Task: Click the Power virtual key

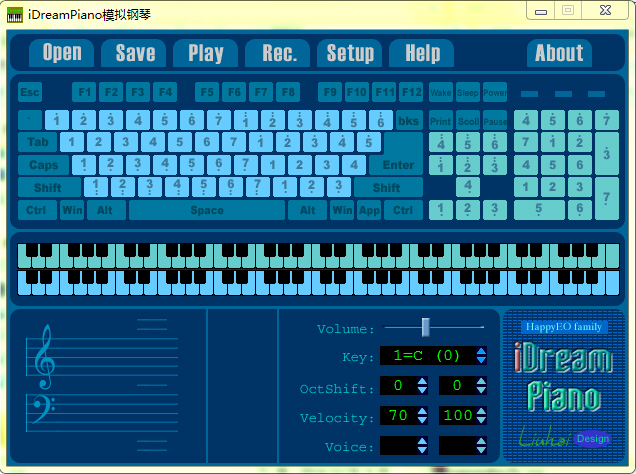Action: (495, 92)
